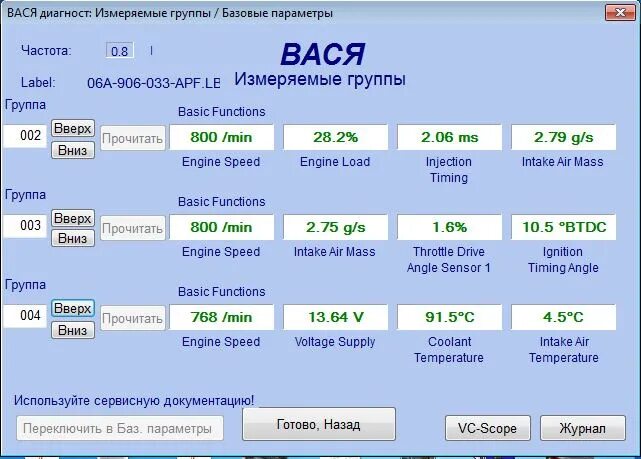
Task: Click the 2.75 g/s Intake Air Mass value
Action: point(336,227)
